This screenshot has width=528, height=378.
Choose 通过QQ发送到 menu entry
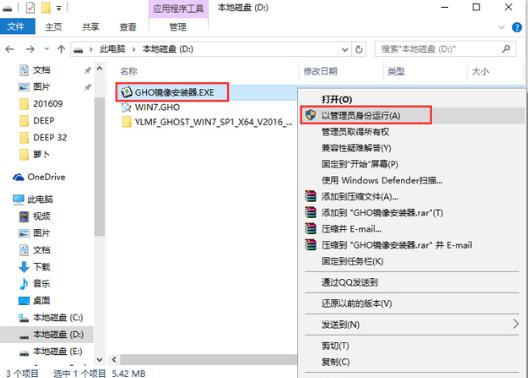pos(350,282)
